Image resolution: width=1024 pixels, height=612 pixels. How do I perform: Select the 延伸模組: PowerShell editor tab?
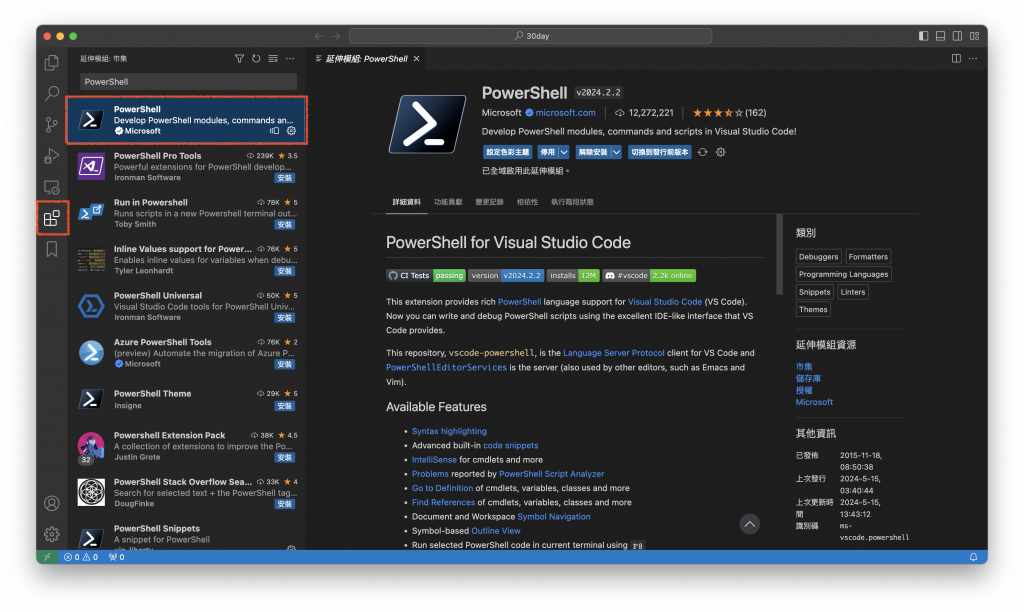point(366,59)
